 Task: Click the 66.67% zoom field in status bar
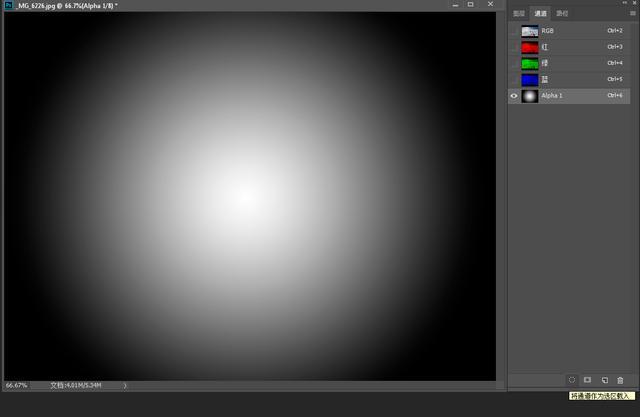(x=17, y=385)
